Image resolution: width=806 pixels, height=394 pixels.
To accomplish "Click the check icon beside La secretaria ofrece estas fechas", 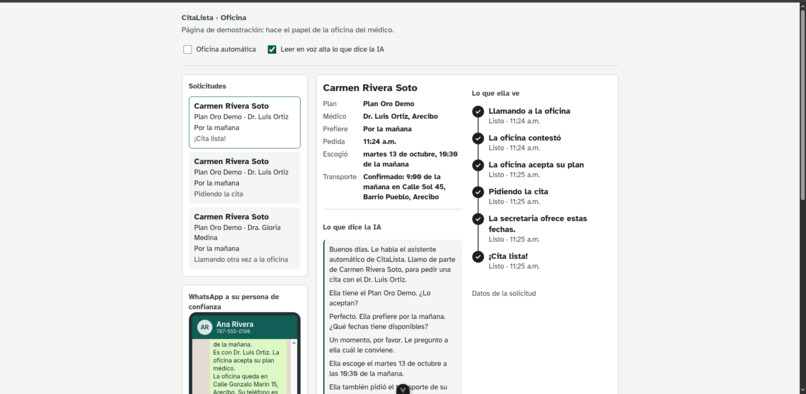I will pyautogui.click(x=478, y=219).
